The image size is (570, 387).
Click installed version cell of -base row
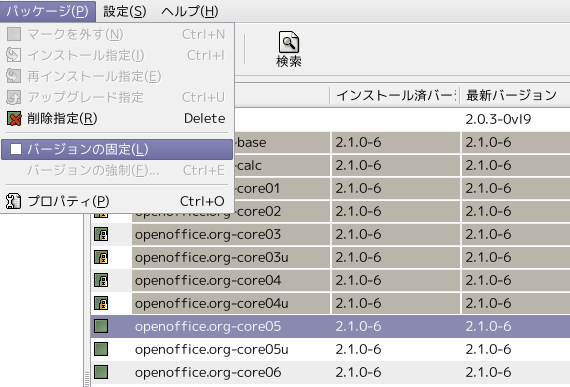[x=396, y=142]
